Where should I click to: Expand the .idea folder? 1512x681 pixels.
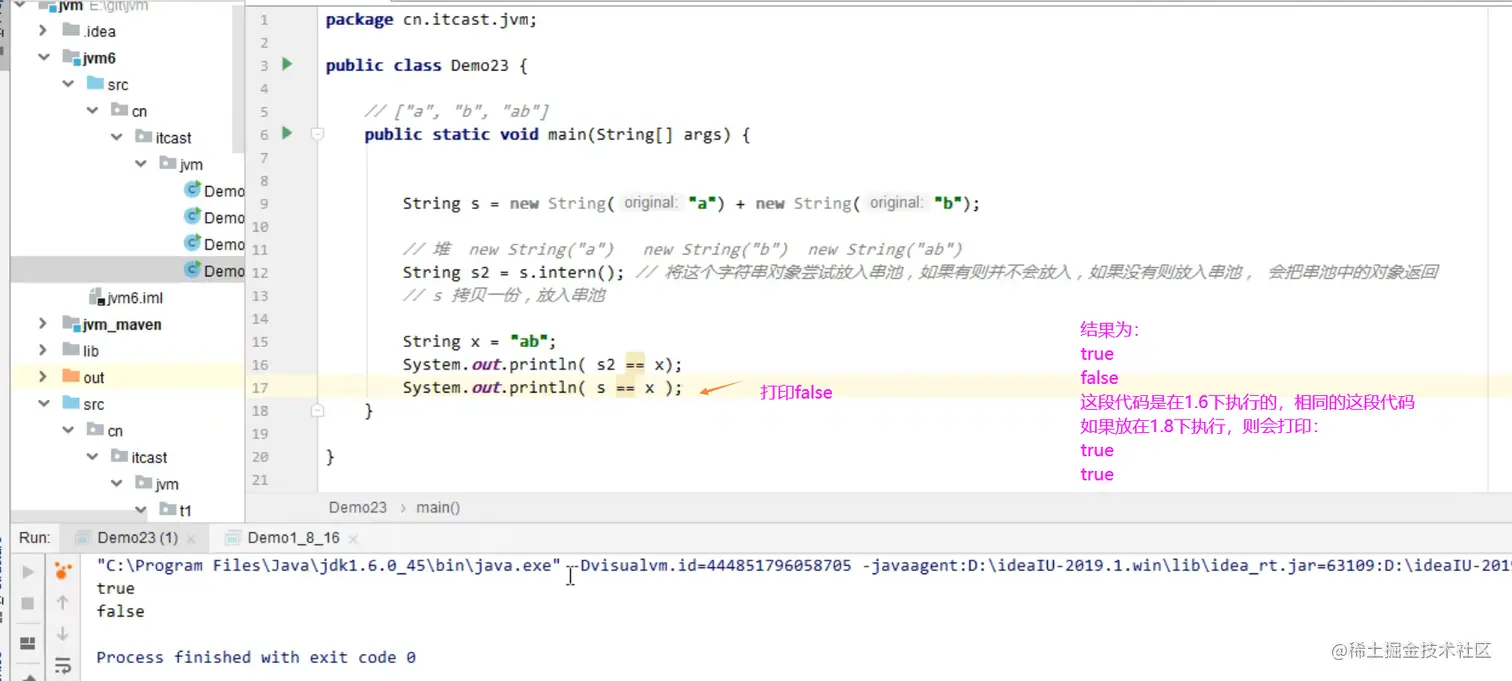tap(43, 31)
